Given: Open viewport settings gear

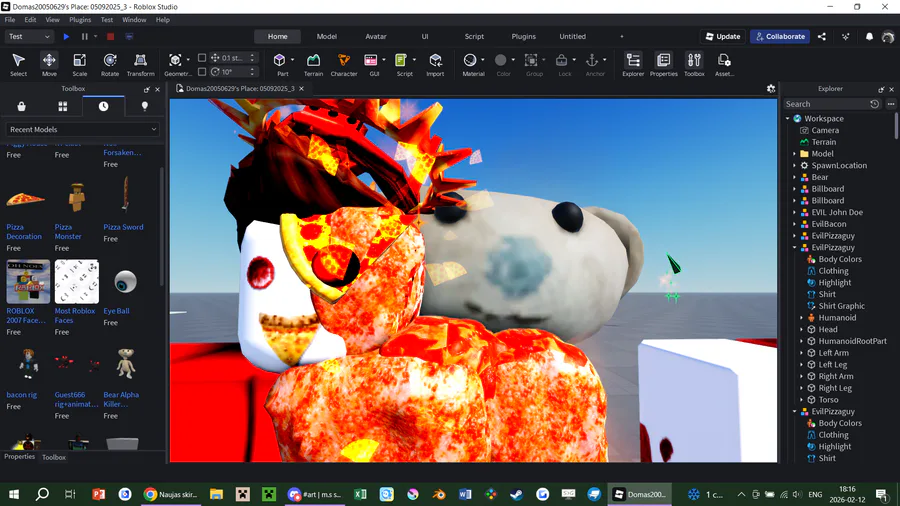Looking at the screenshot, I should pyautogui.click(x=771, y=88).
